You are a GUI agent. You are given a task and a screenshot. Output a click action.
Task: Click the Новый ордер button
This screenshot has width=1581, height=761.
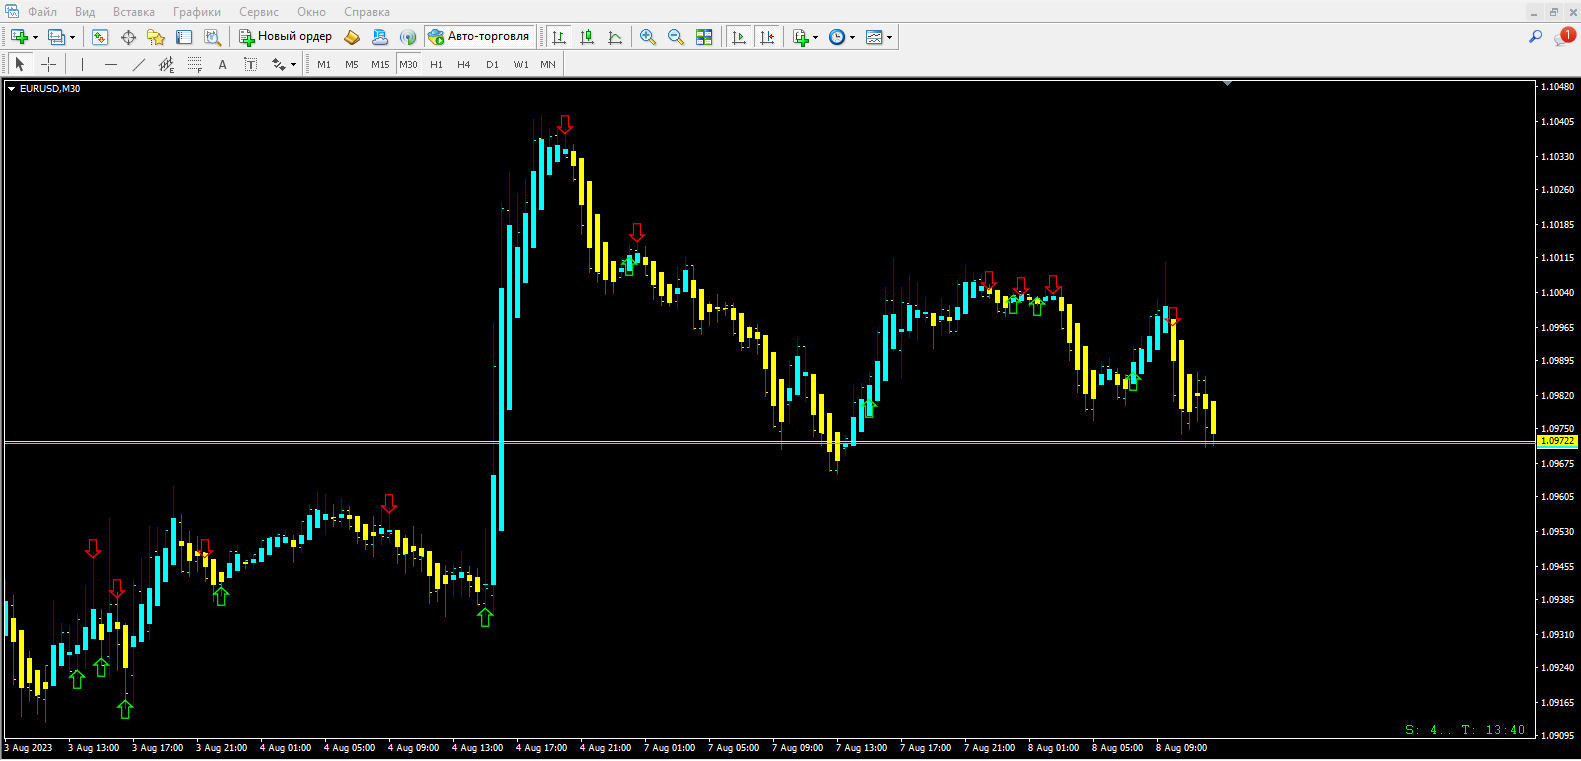click(285, 37)
